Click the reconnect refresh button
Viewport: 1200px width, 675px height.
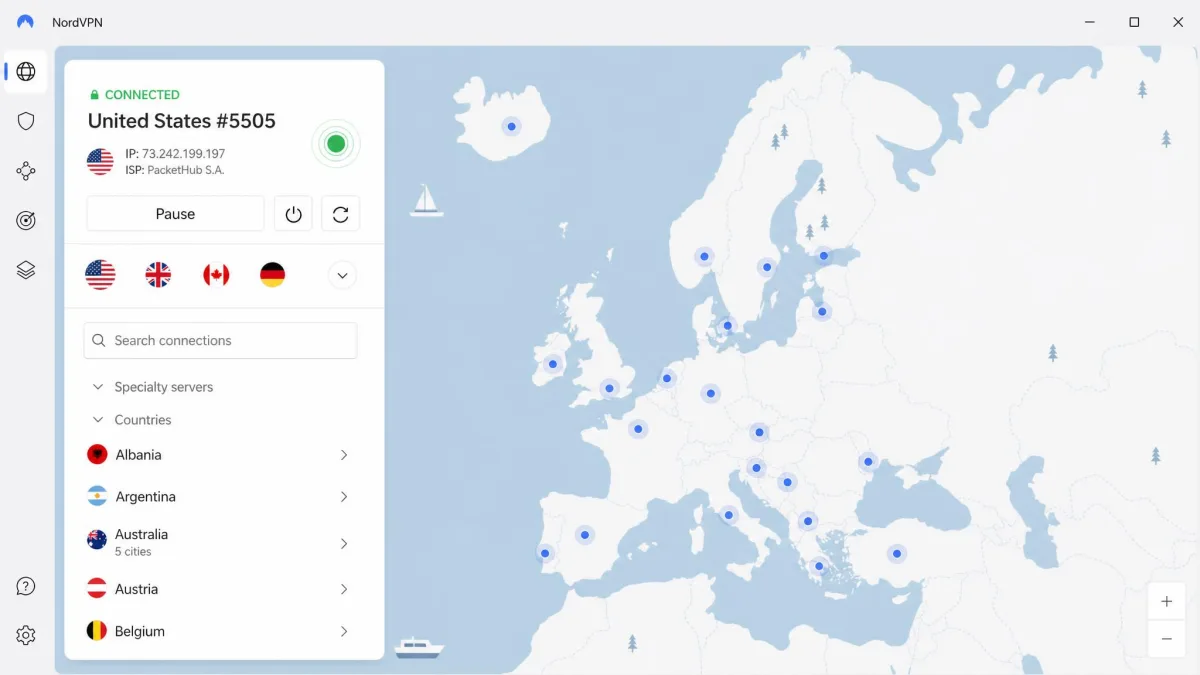click(340, 214)
